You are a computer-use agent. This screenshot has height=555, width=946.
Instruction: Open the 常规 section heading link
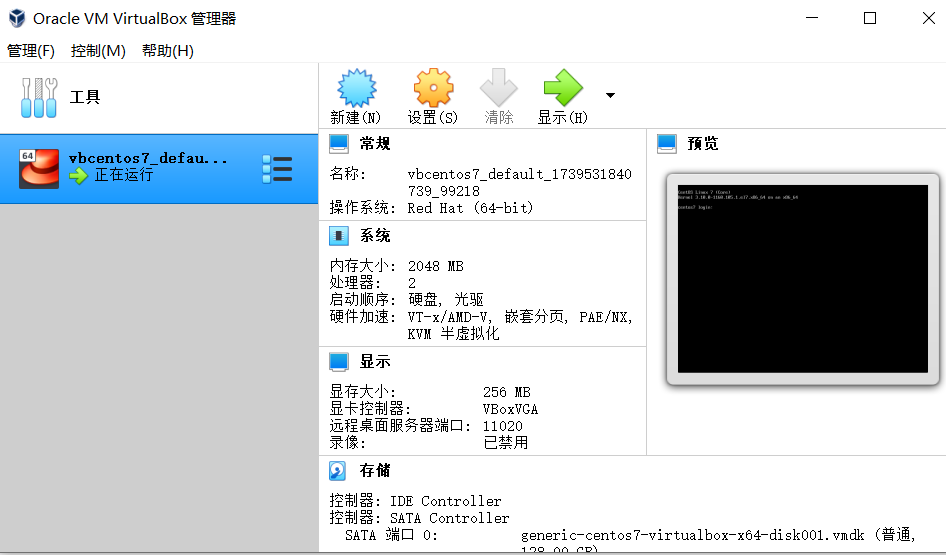point(375,144)
